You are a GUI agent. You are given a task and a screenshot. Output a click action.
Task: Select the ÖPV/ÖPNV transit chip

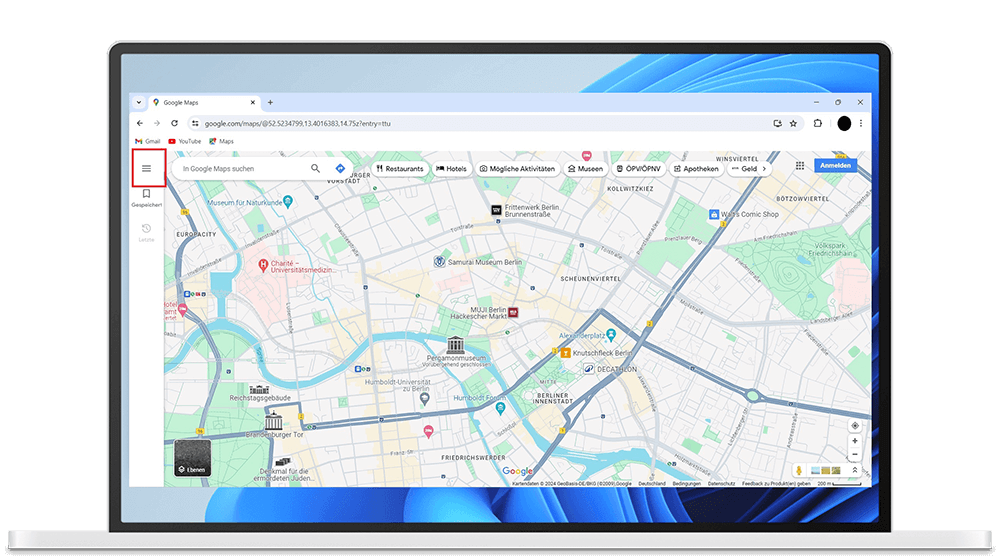click(638, 168)
